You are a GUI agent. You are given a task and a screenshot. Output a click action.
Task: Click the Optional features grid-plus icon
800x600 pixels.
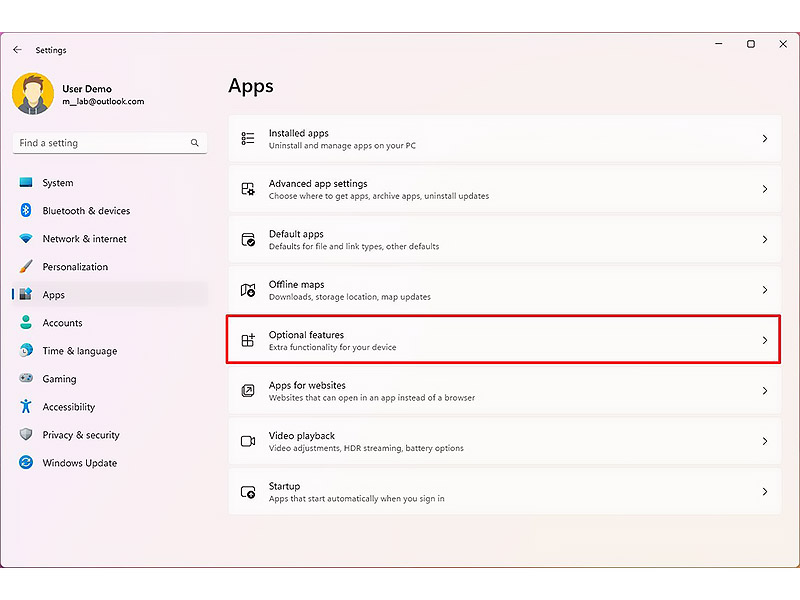click(x=248, y=340)
